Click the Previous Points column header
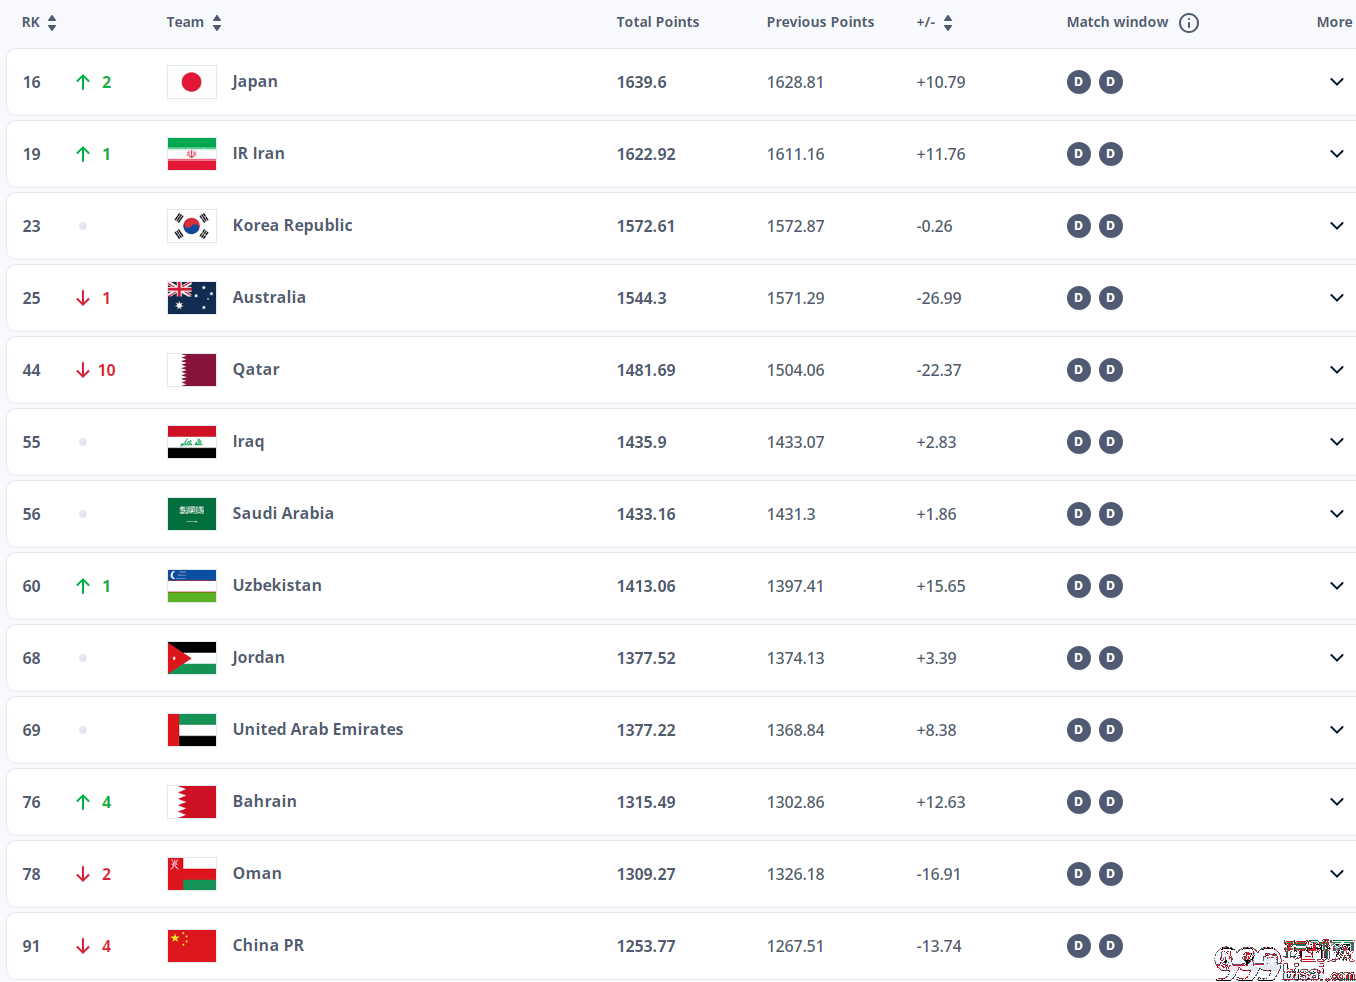Screen dimensions: 1356x982 pos(820,22)
